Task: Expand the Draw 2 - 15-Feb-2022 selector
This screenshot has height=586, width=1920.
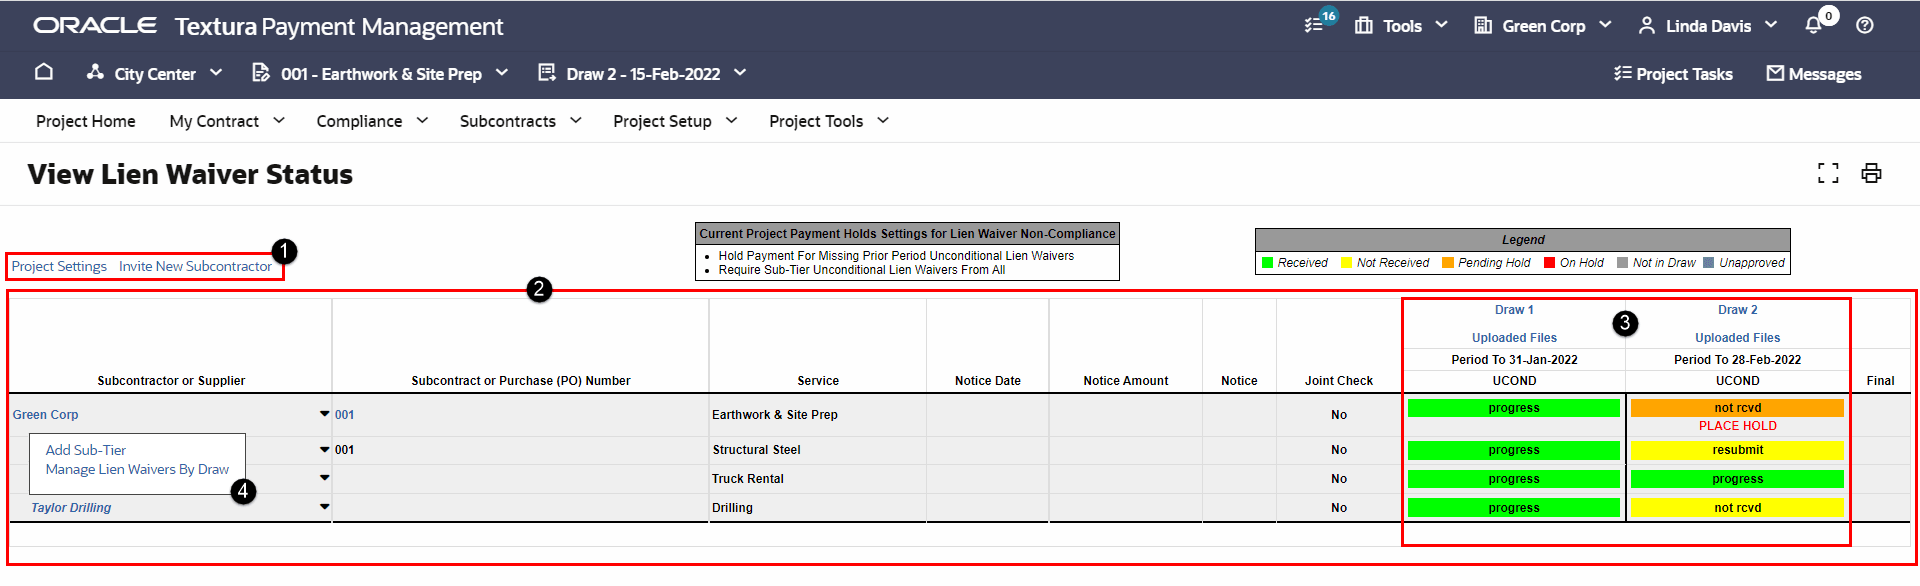Action: 740,73
